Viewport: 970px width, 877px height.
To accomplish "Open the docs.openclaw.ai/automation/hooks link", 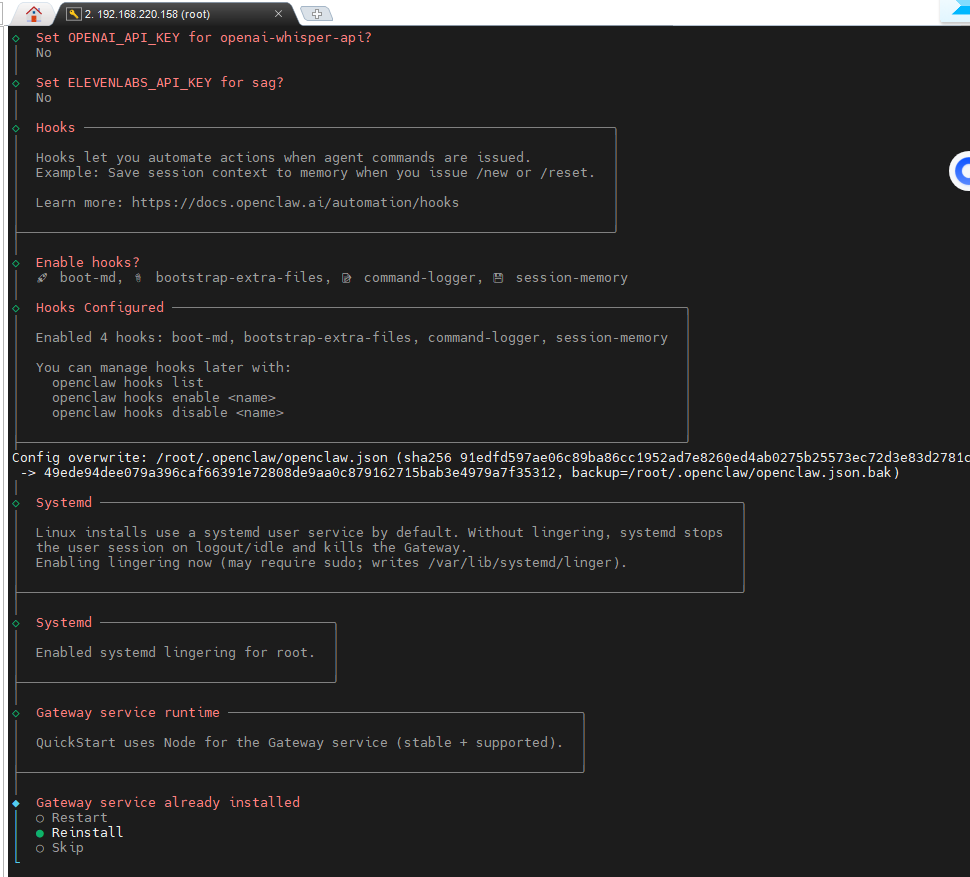I will [x=295, y=203].
